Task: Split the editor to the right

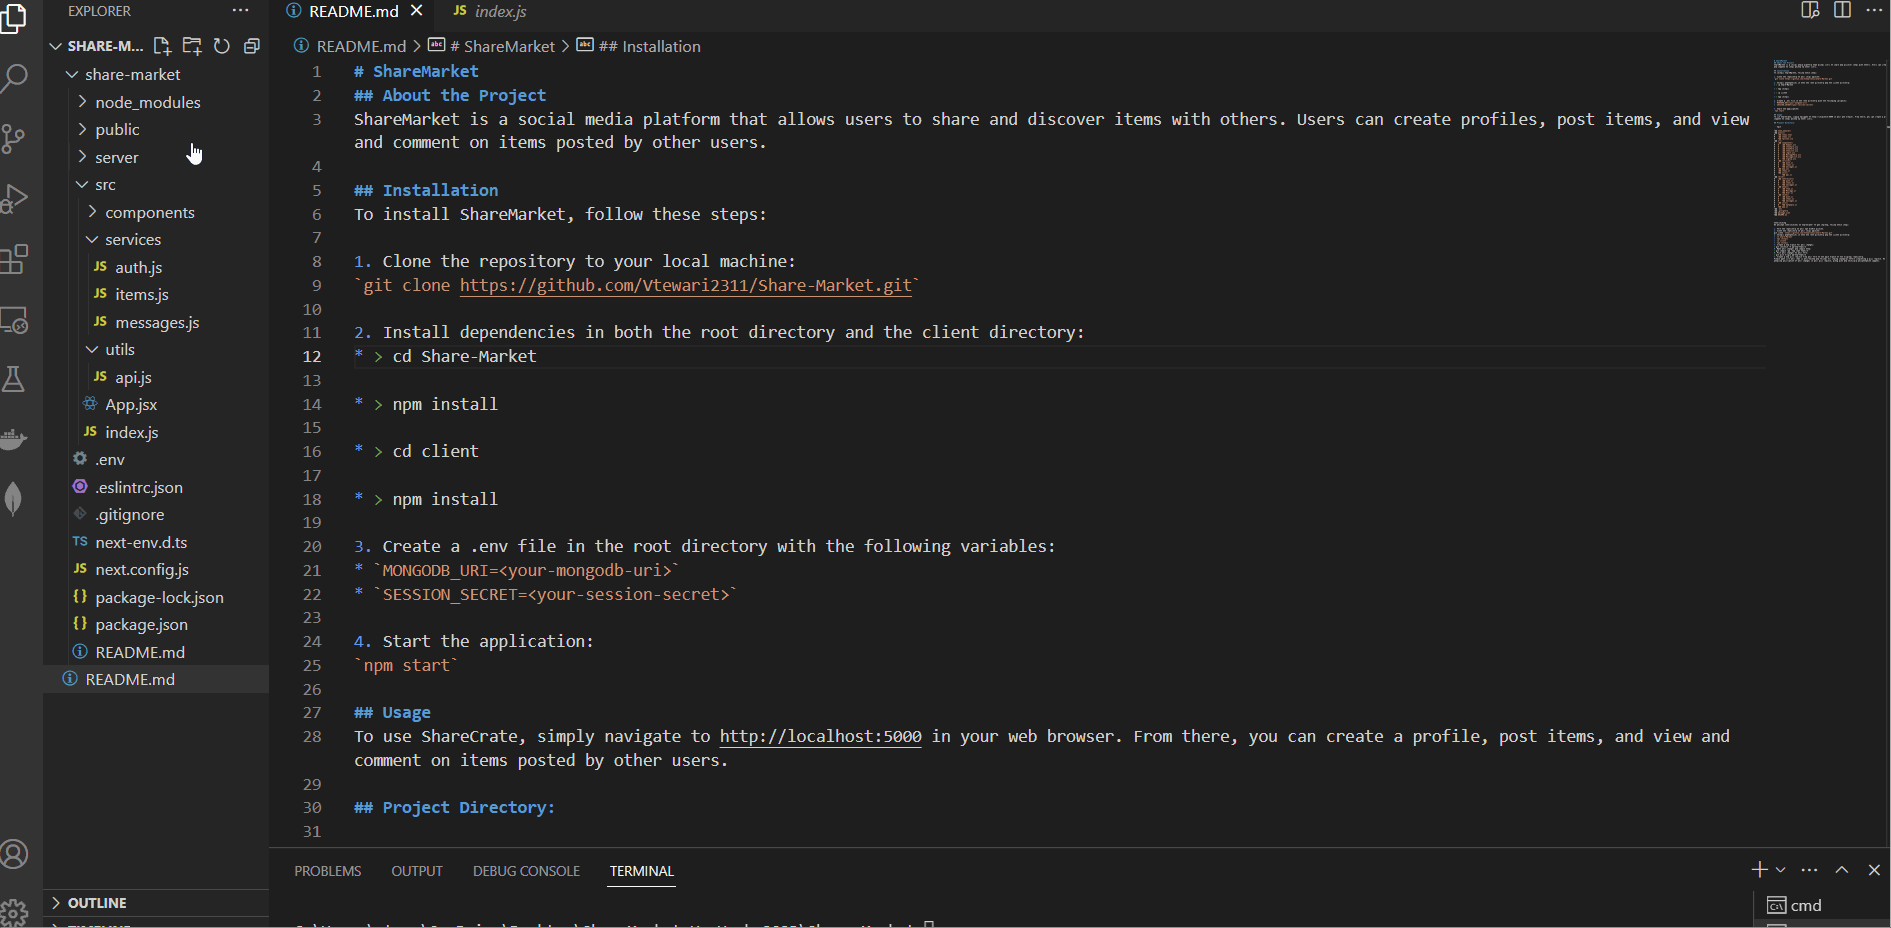Action: click(1842, 10)
